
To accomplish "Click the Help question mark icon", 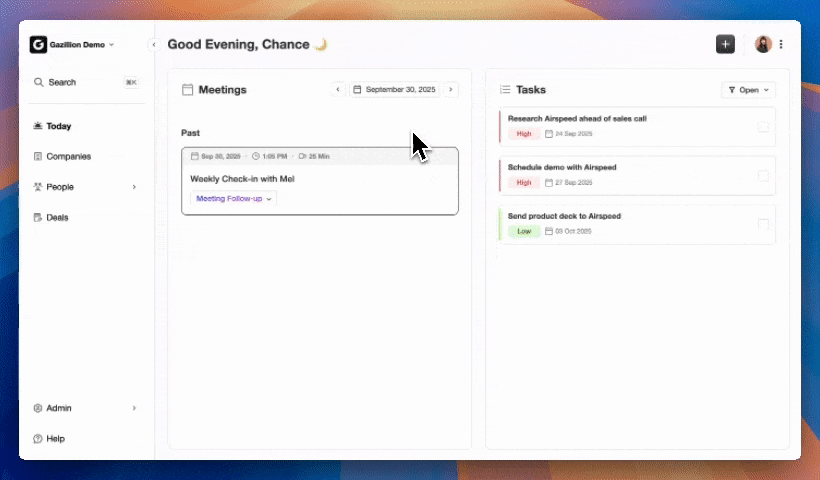I will pos(38,439).
